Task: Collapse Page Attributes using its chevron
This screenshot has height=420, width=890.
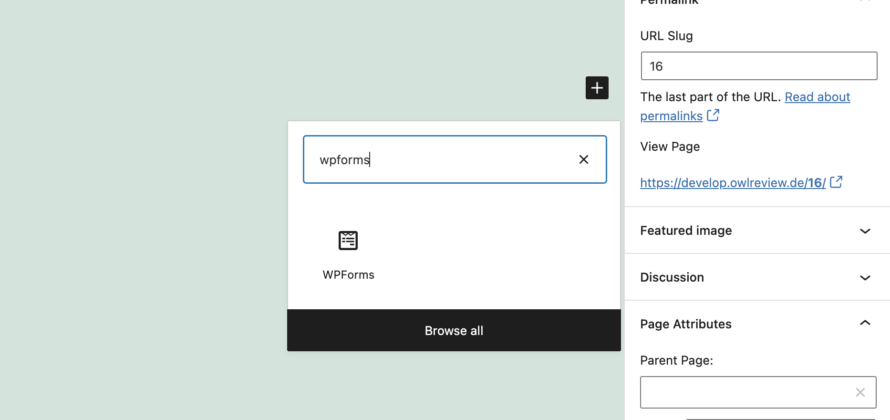Action: pos(865,324)
